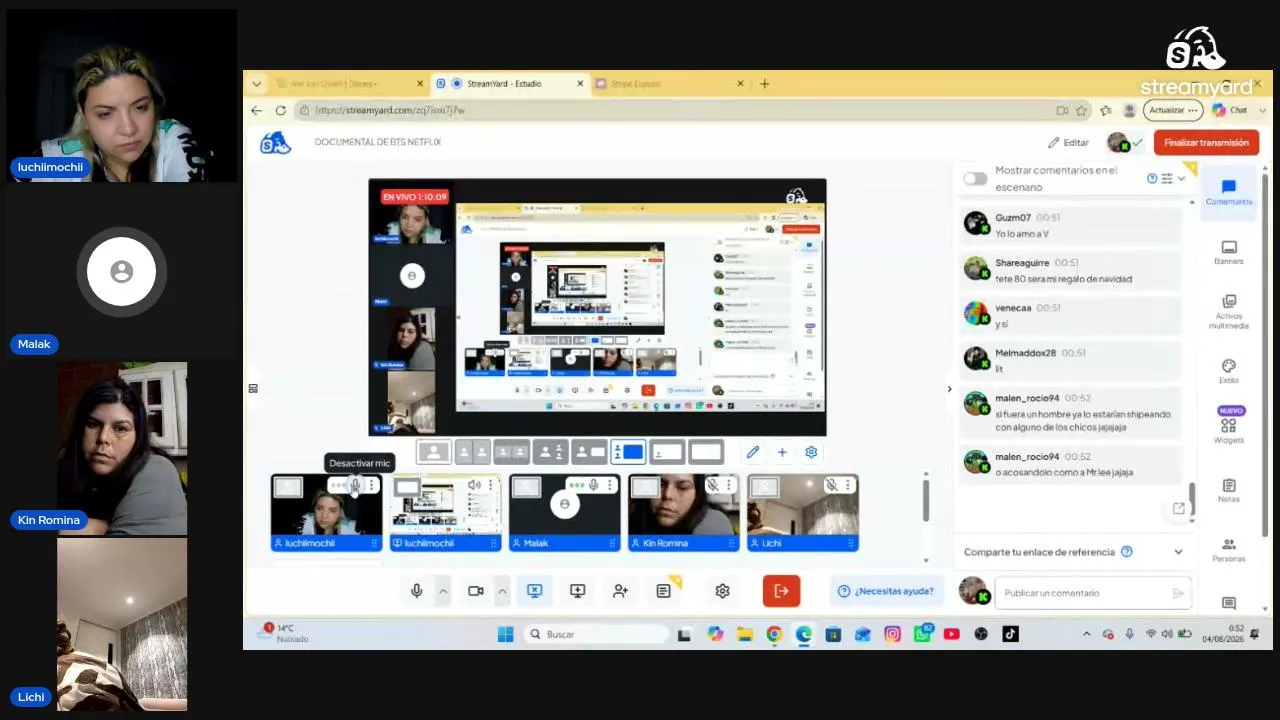Click the browser favorites star icon

[1081, 110]
